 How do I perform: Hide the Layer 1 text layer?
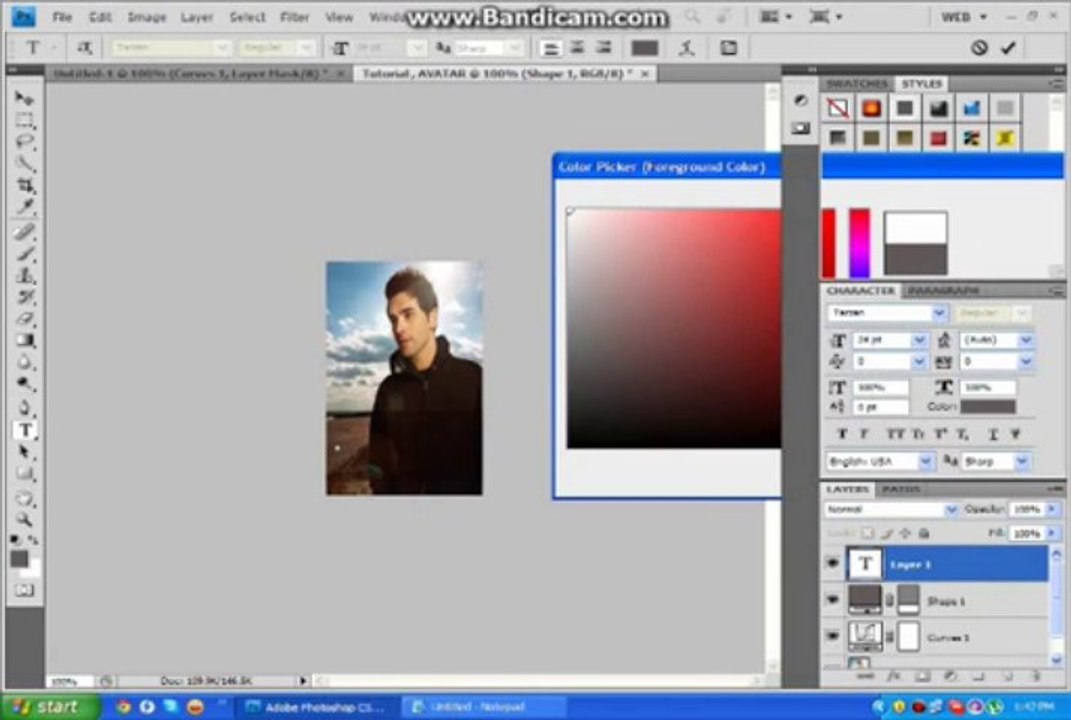tap(833, 564)
